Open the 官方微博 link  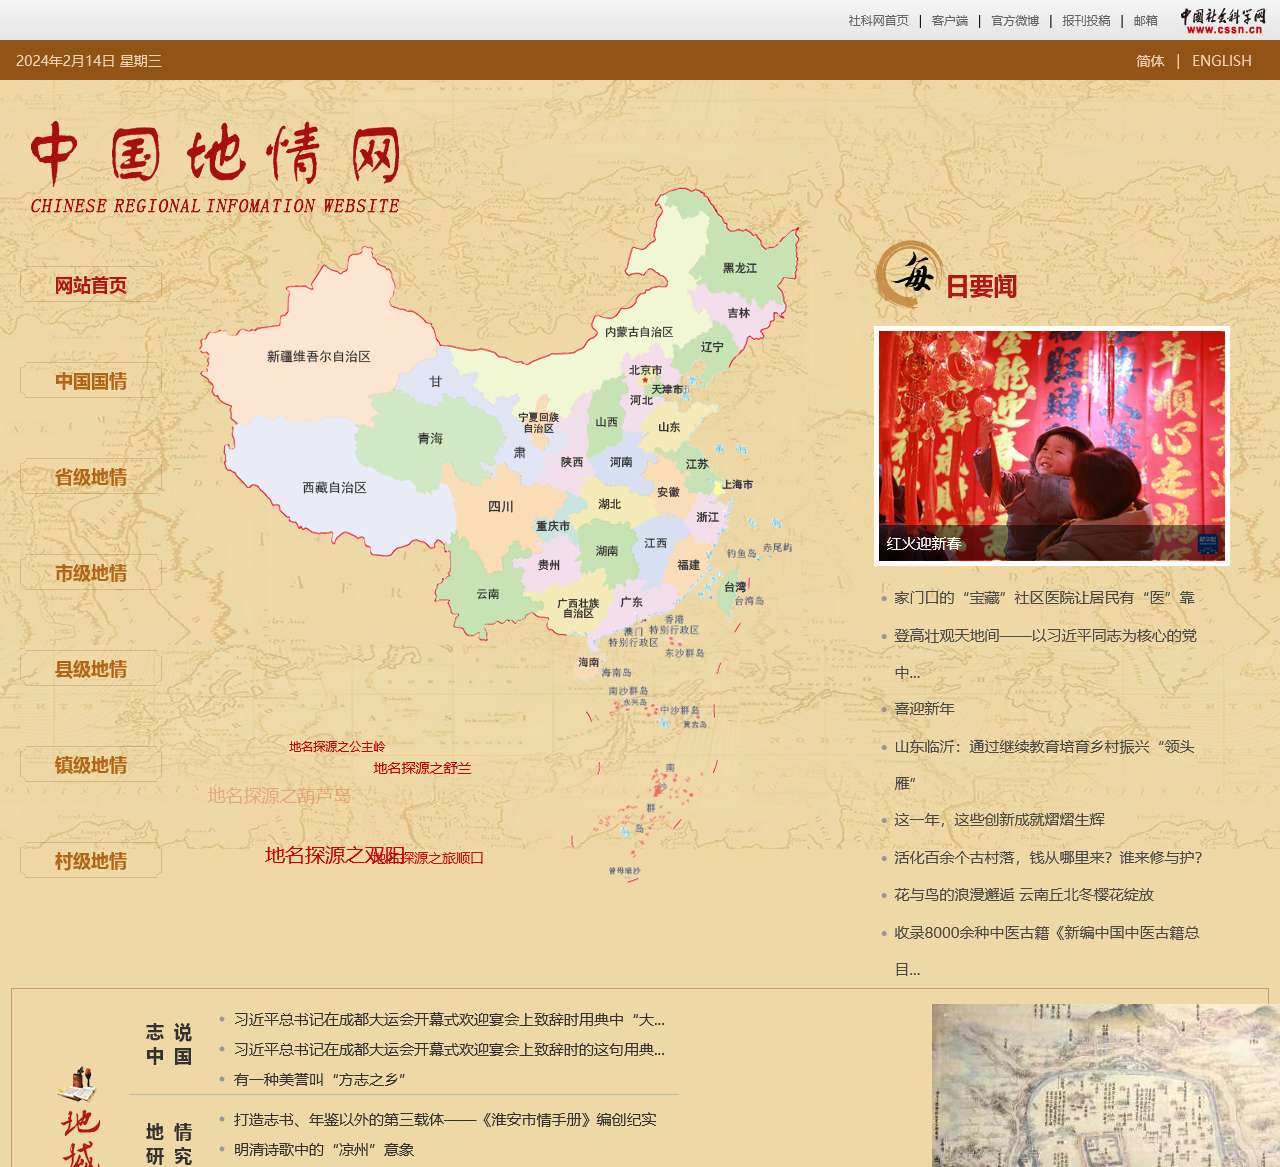1015,18
